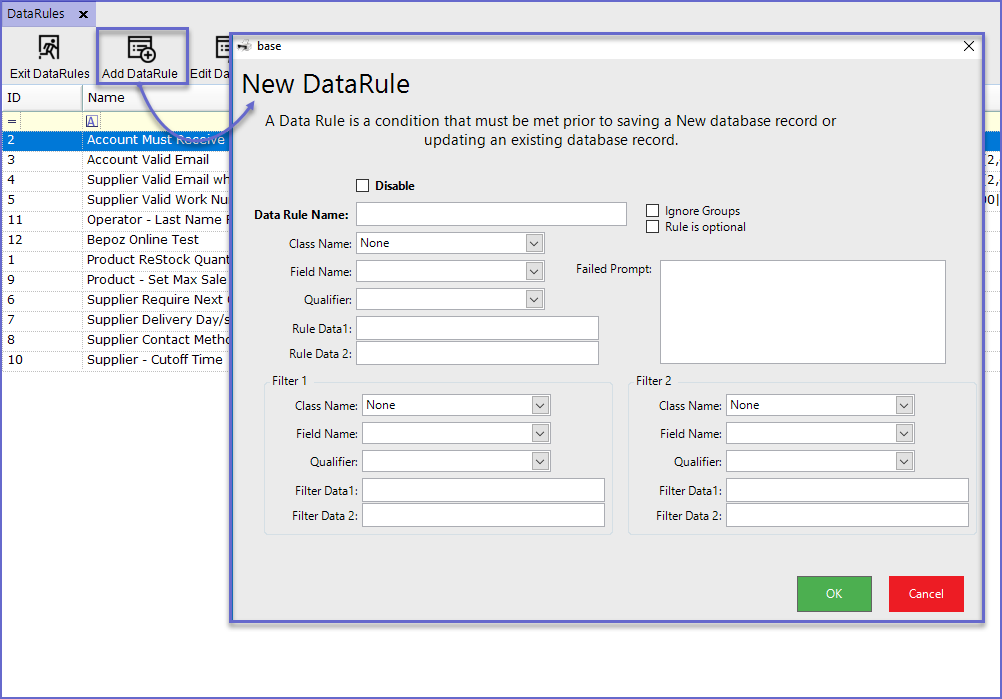
Task: Tick the Ignore Groups checkbox
Action: [x=653, y=211]
